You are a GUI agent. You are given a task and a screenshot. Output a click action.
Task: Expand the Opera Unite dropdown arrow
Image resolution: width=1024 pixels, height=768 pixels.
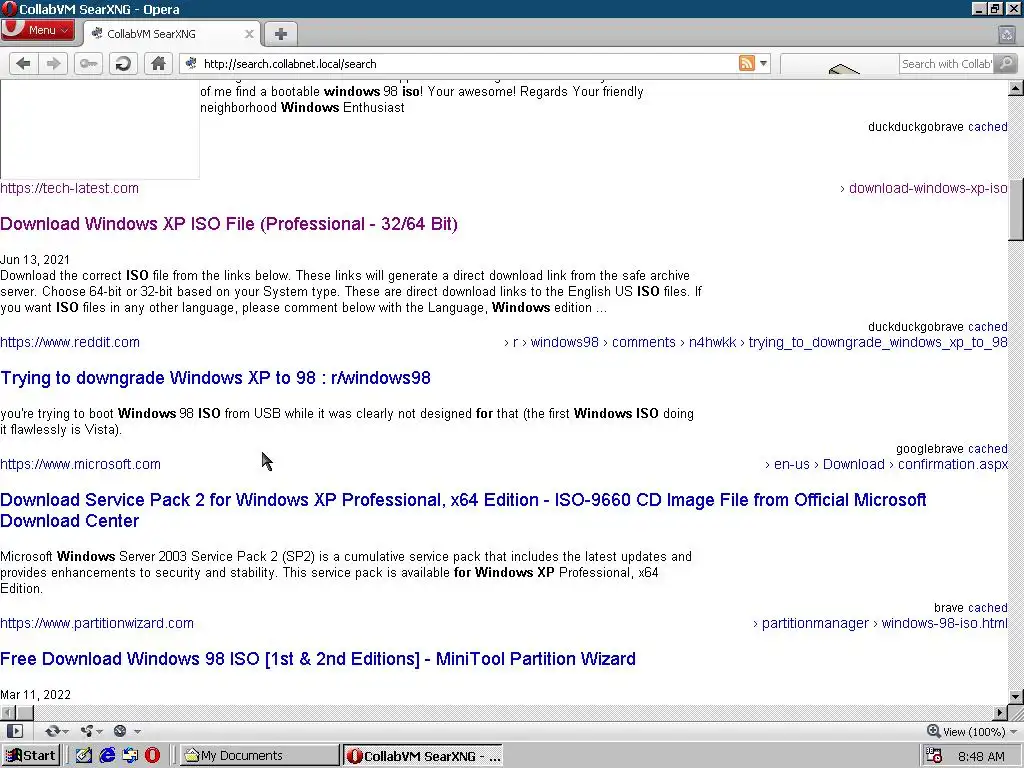[99, 731]
